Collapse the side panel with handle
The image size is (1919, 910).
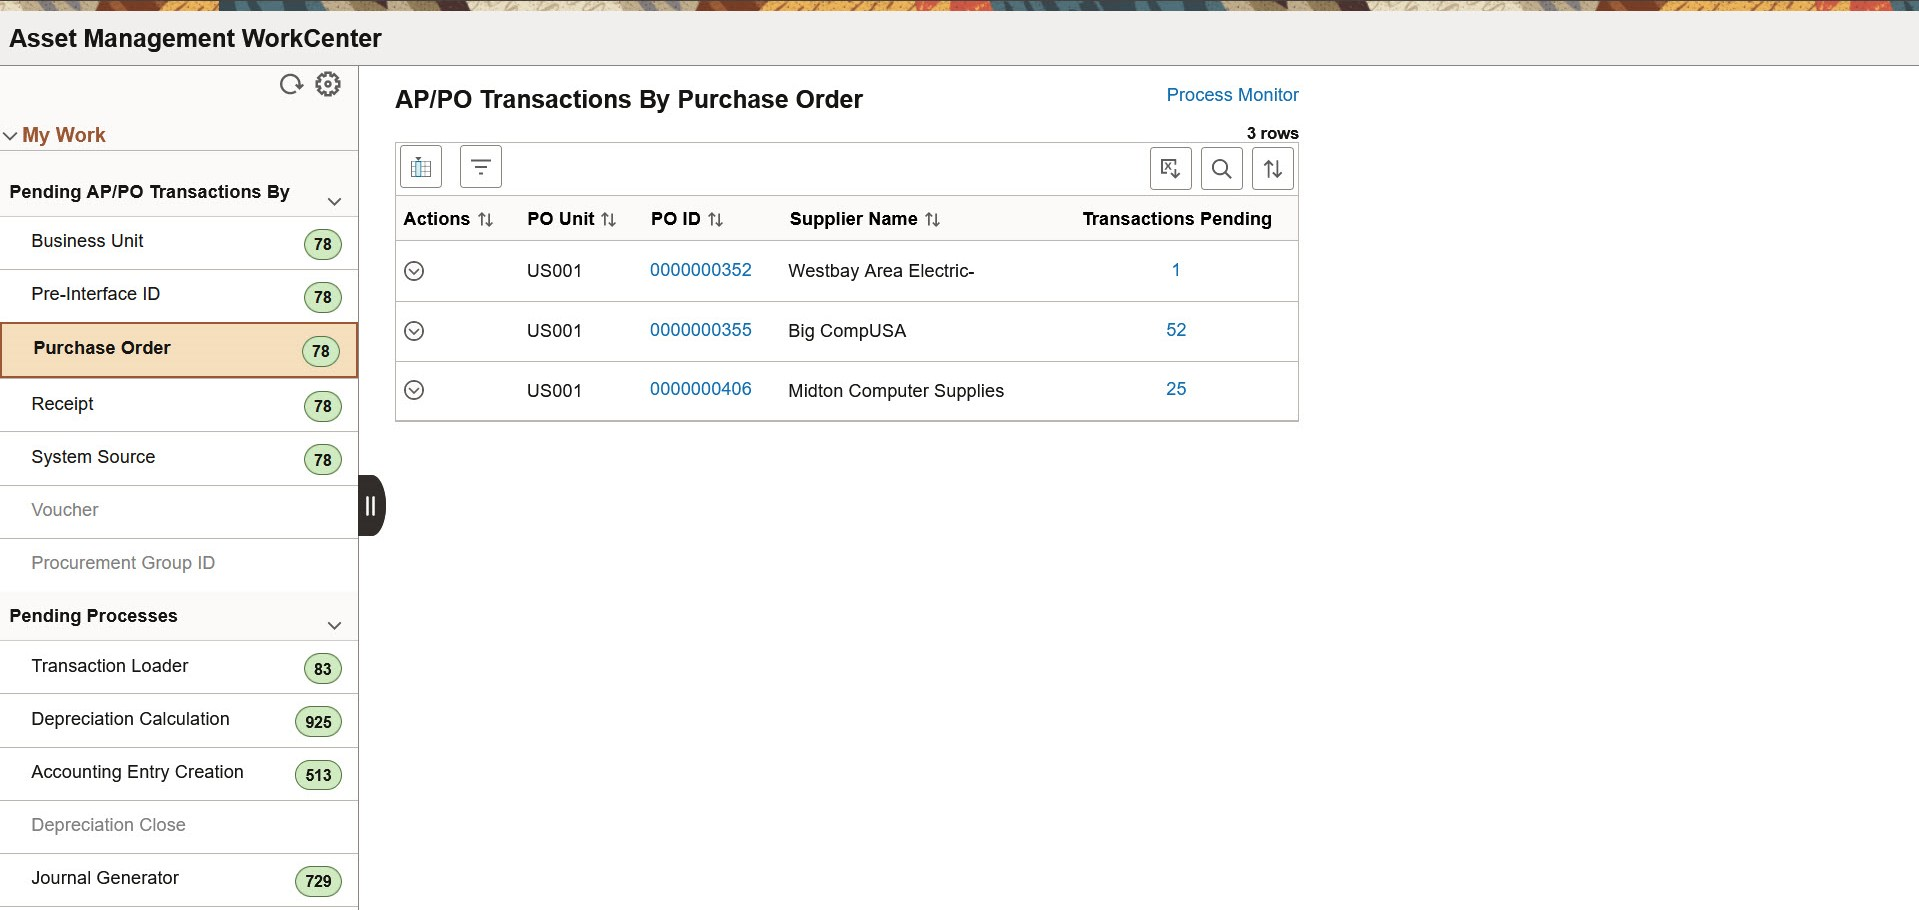point(371,506)
